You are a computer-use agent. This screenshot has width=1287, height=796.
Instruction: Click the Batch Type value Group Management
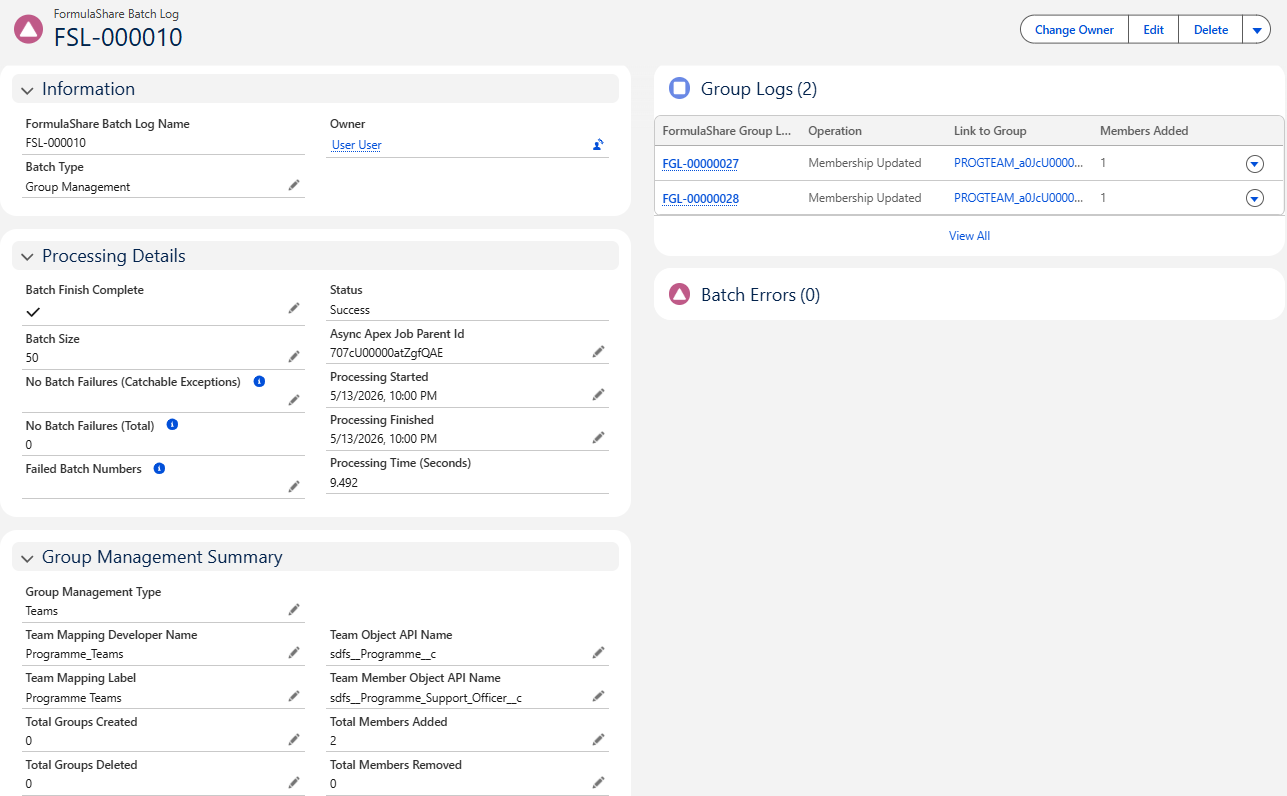point(78,187)
